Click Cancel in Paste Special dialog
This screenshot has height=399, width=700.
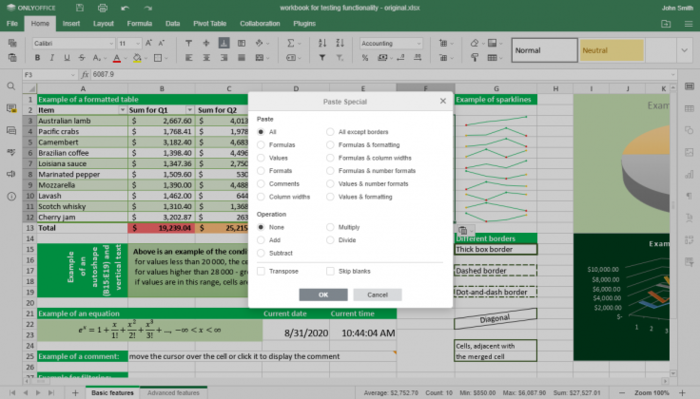click(377, 295)
